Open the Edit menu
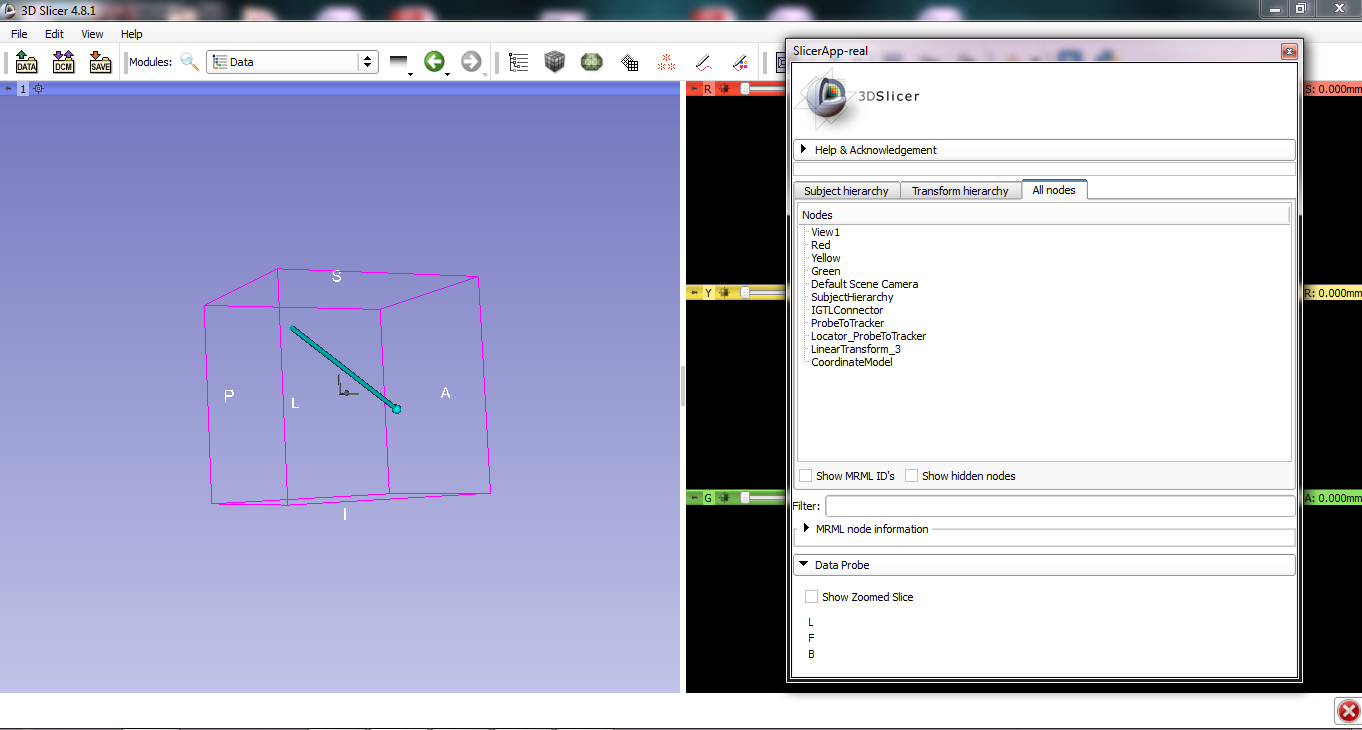This screenshot has width=1362, height=730. pos(54,33)
